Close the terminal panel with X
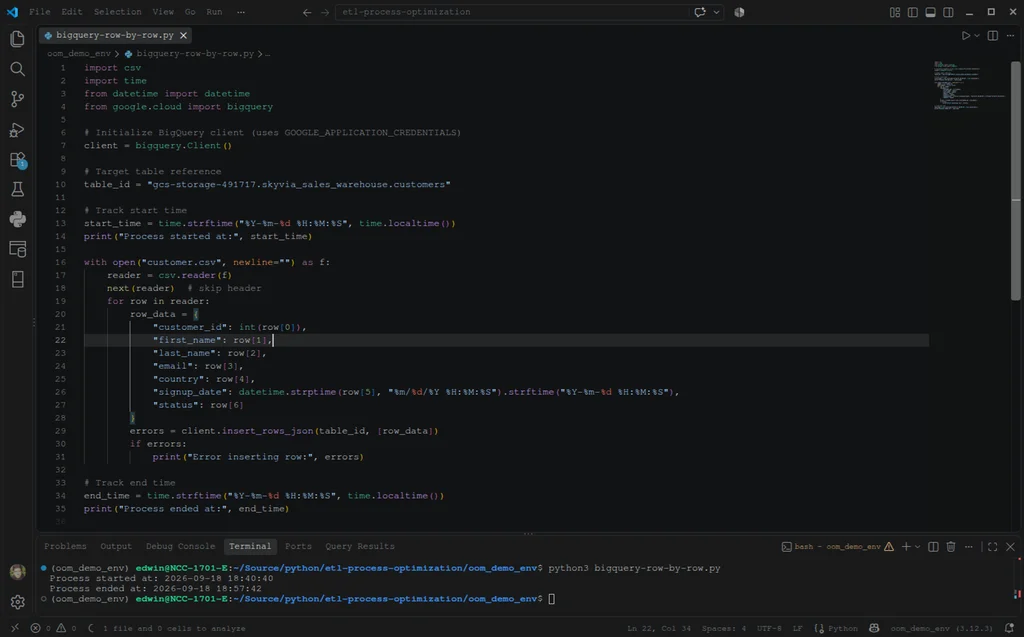 (x=1010, y=547)
